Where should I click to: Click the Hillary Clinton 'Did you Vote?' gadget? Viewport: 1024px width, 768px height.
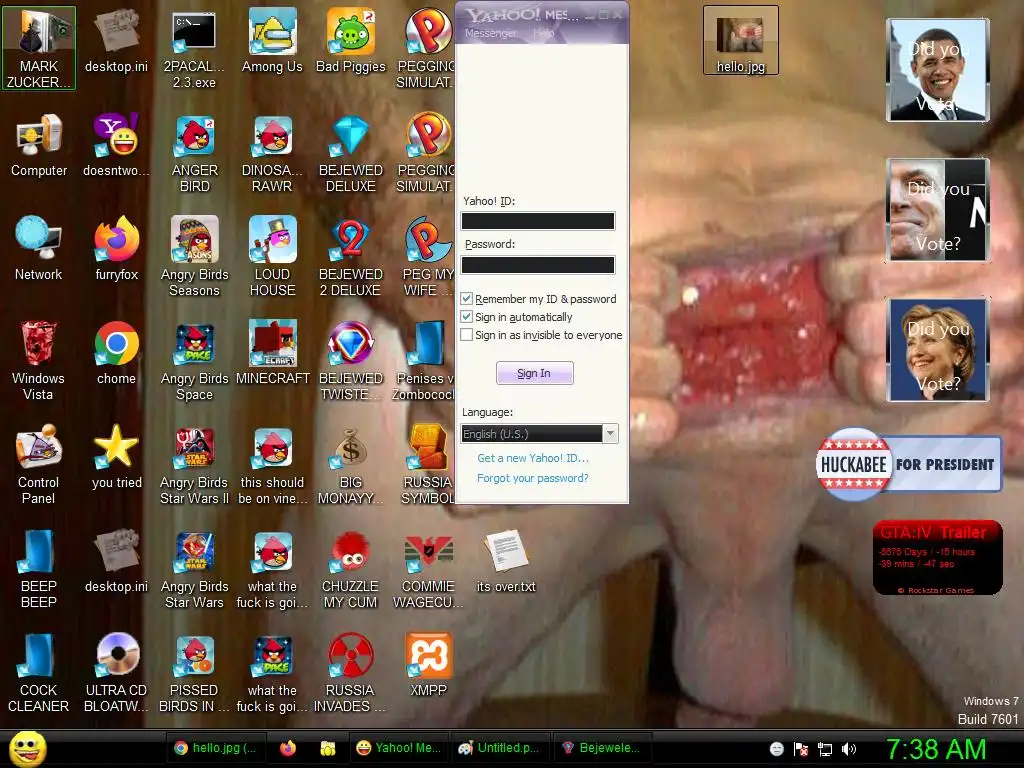pyautogui.click(x=938, y=350)
